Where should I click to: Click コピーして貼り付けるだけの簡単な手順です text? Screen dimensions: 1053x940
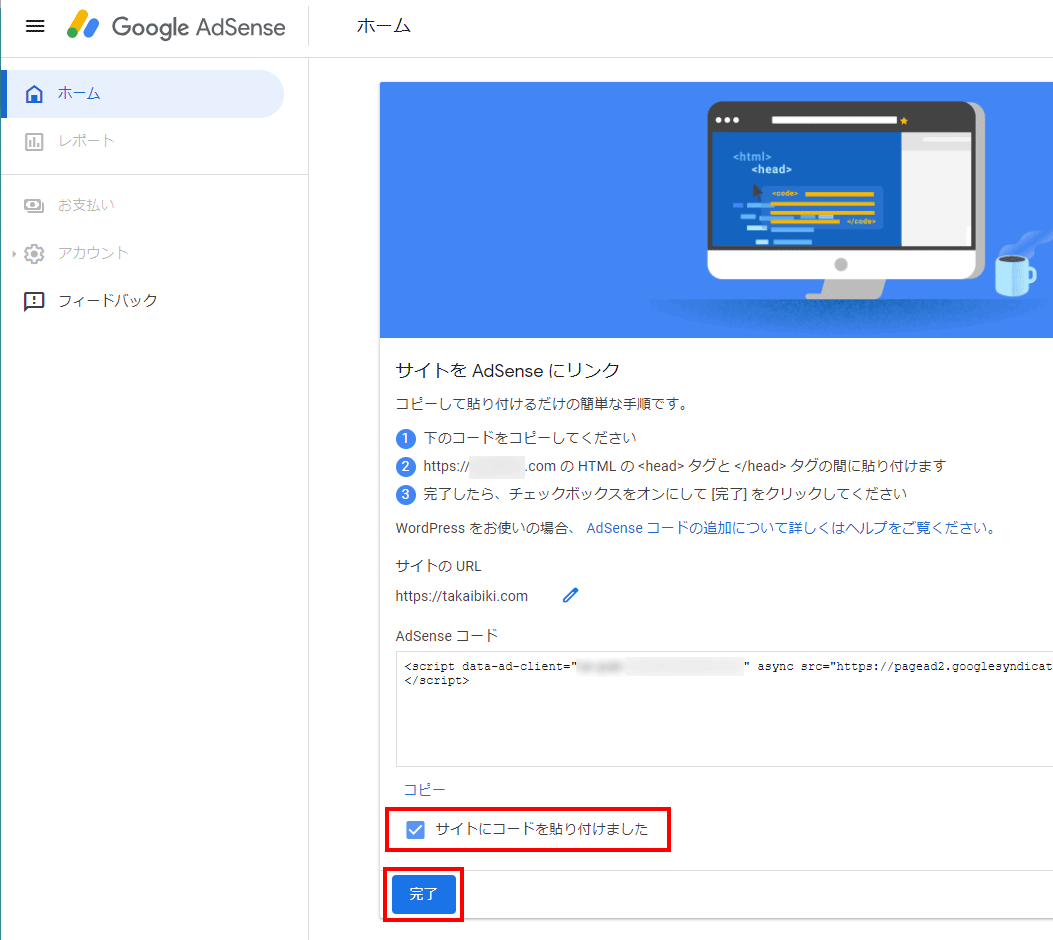pyautogui.click(x=541, y=404)
